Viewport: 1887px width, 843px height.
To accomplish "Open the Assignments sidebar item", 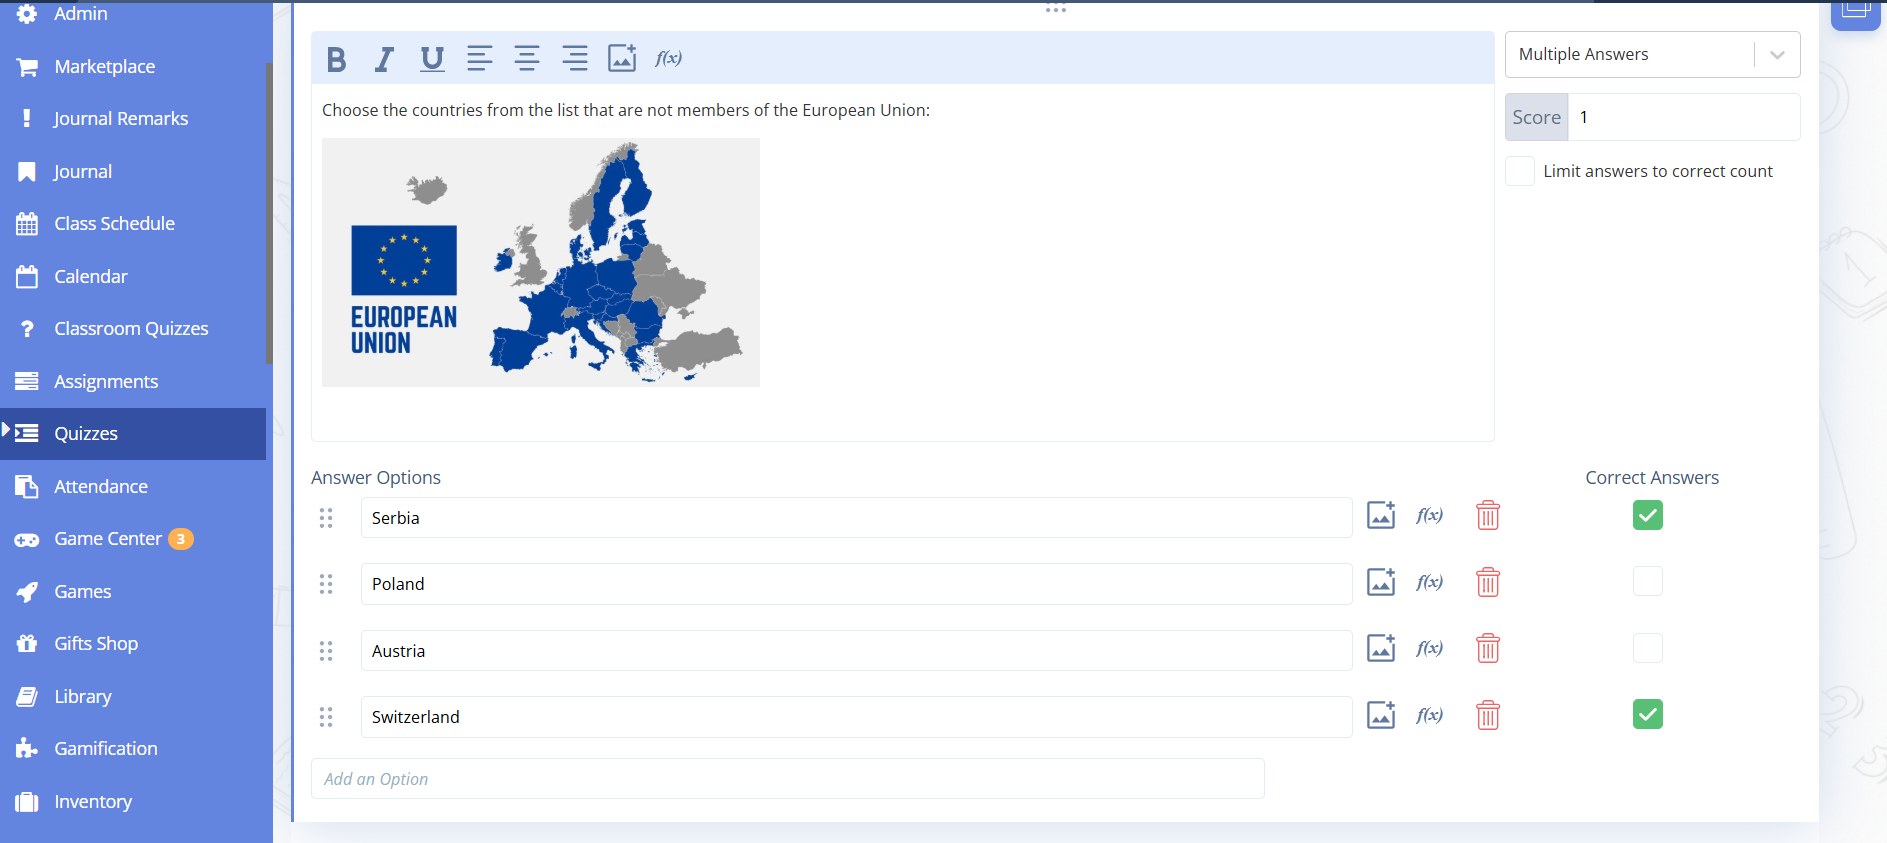I will [106, 382].
